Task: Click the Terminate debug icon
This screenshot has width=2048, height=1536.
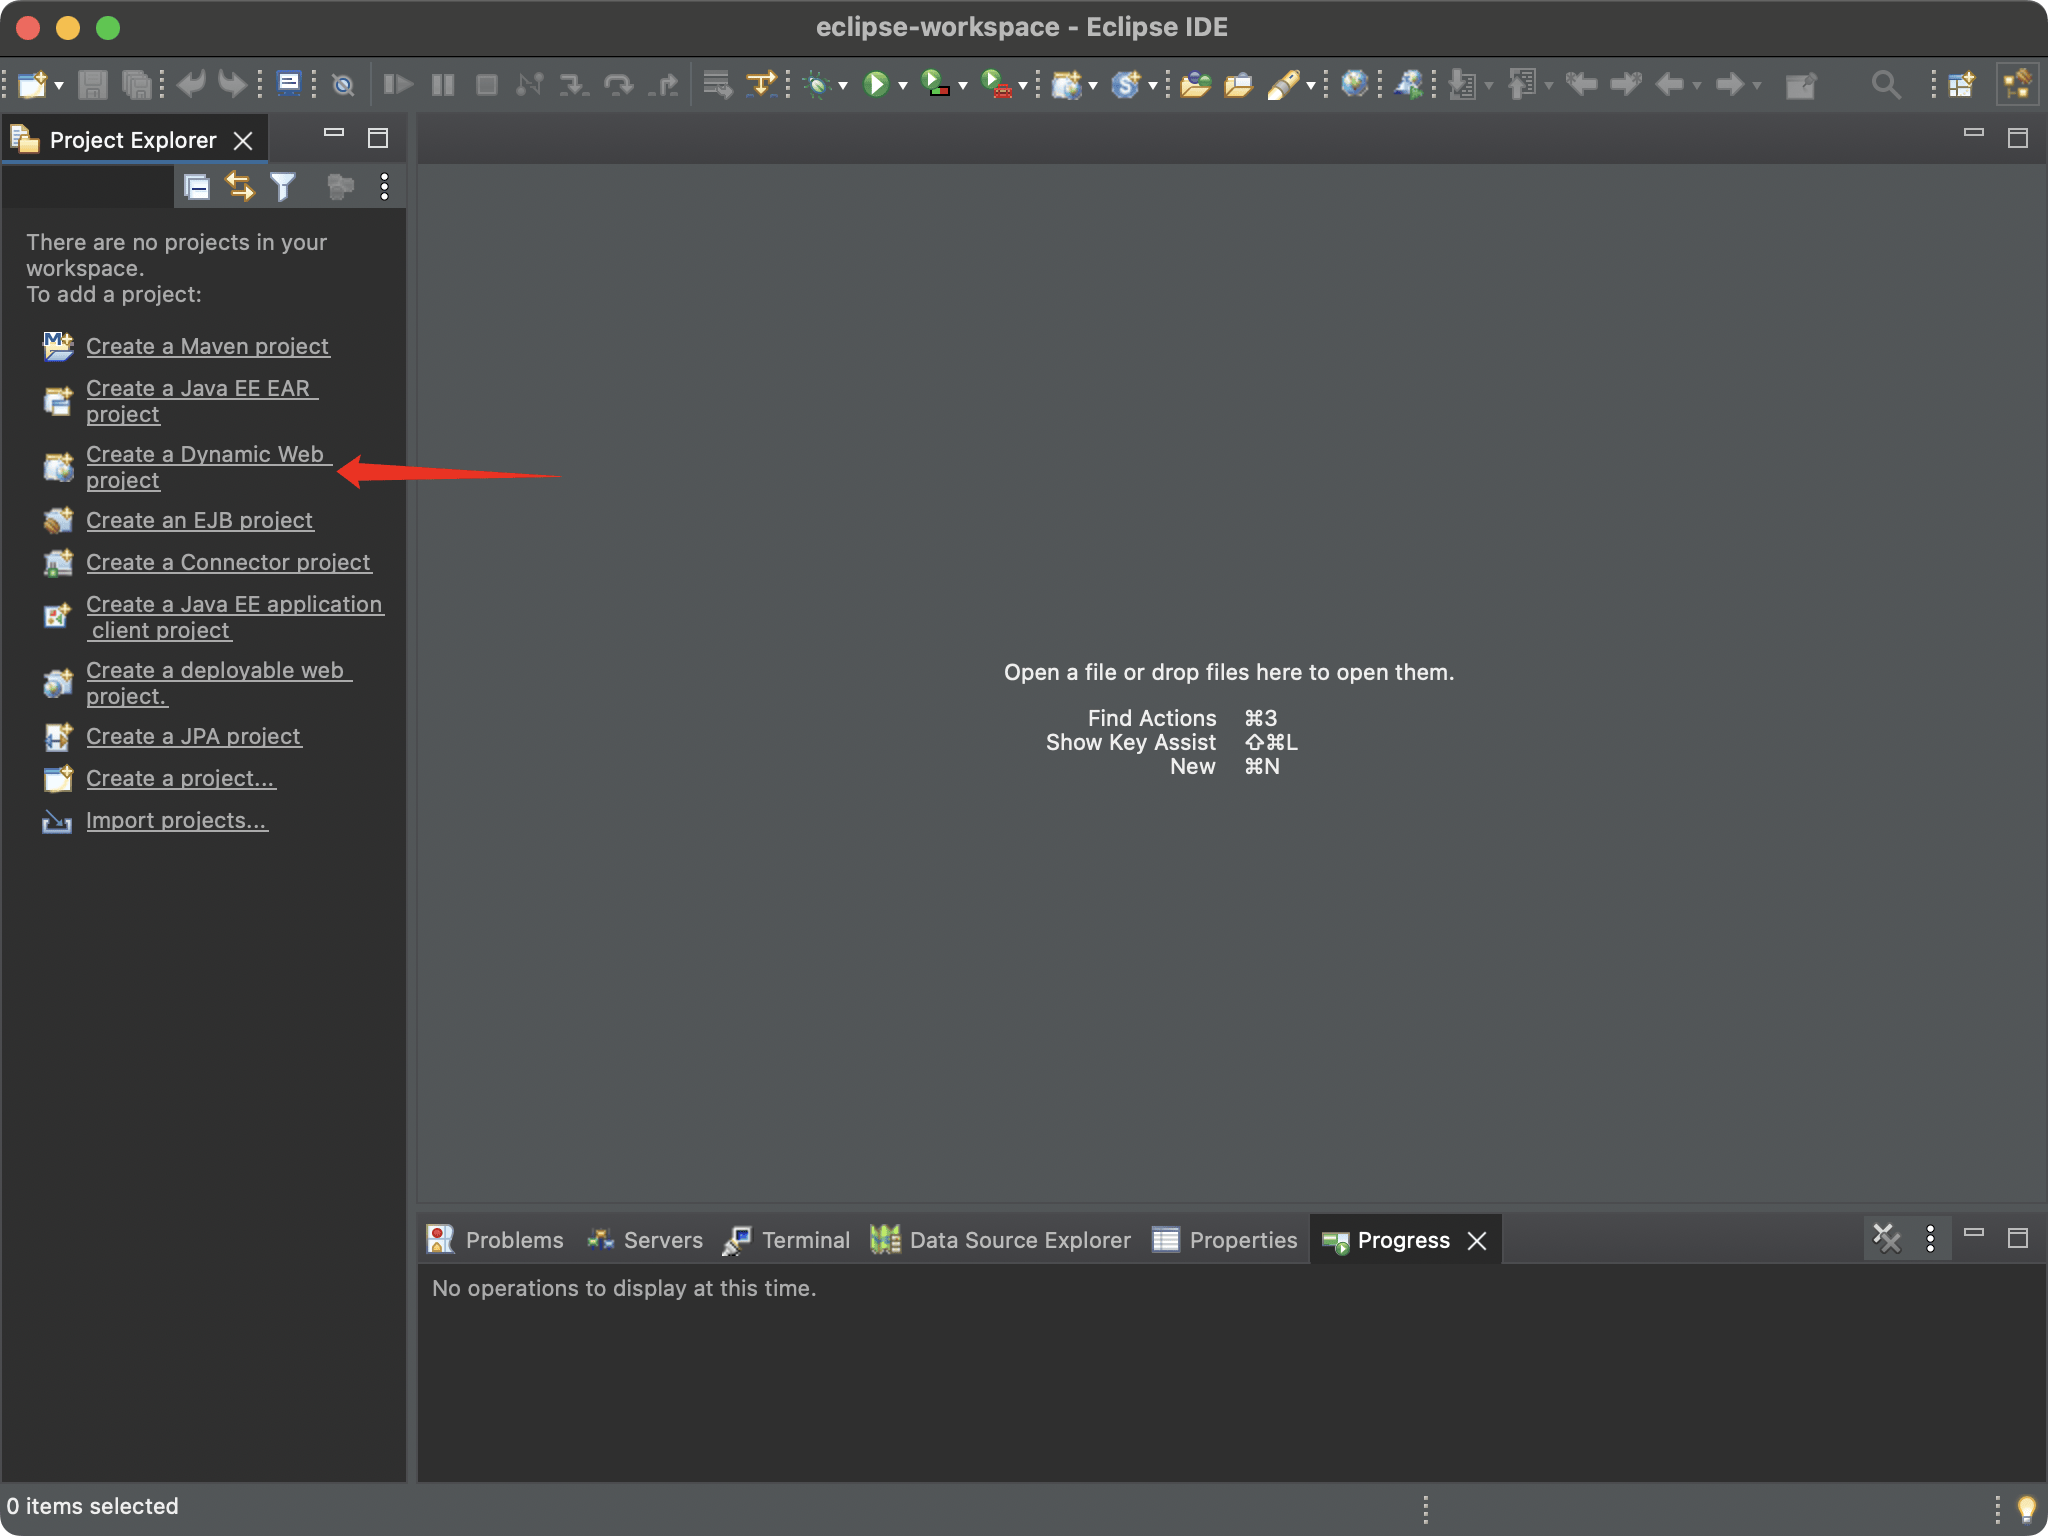Action: (487, 84)
